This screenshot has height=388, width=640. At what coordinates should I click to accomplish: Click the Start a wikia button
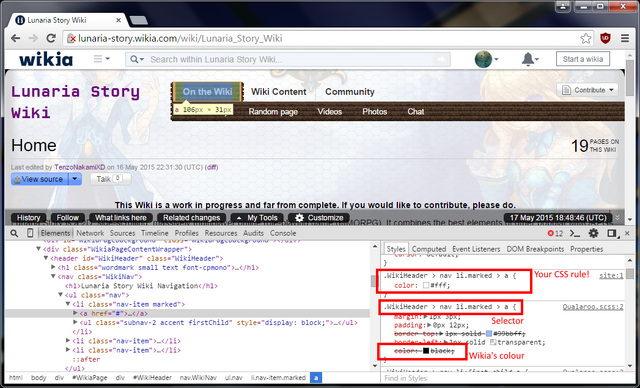pyautogui.click(x=583, y=59)
